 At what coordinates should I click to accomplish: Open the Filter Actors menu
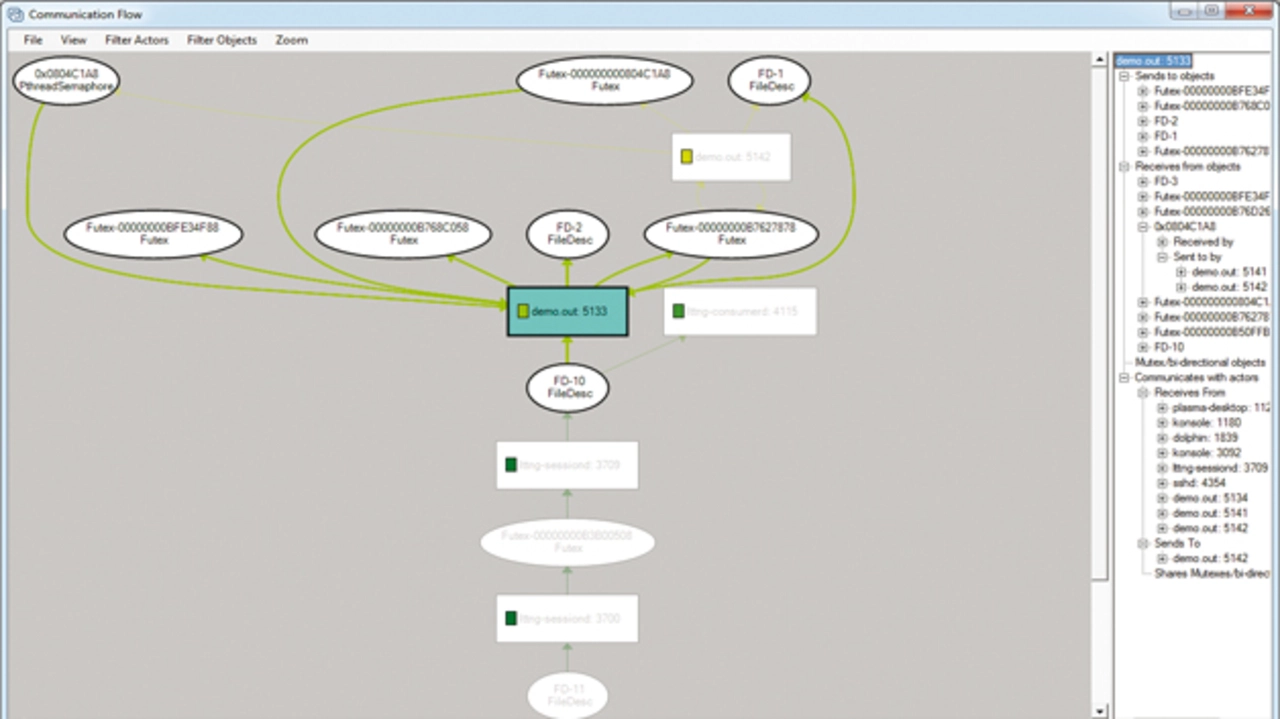click(x=137, y=40)
